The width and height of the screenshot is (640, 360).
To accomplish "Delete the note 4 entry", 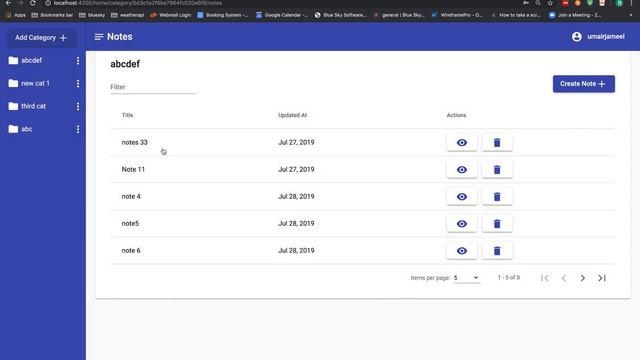I will coord(497,197).
